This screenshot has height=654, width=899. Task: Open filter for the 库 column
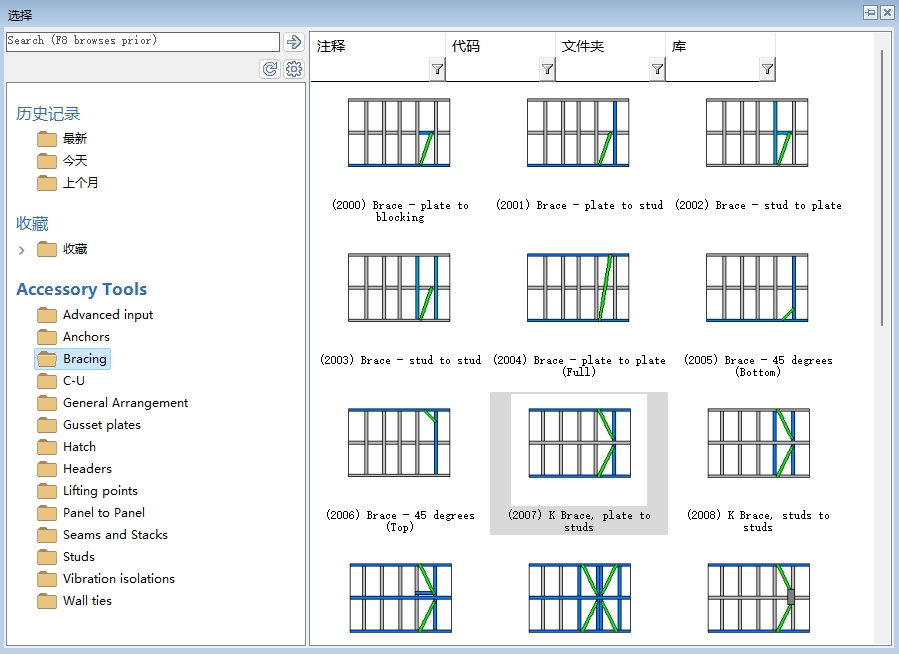click(768, 69)
